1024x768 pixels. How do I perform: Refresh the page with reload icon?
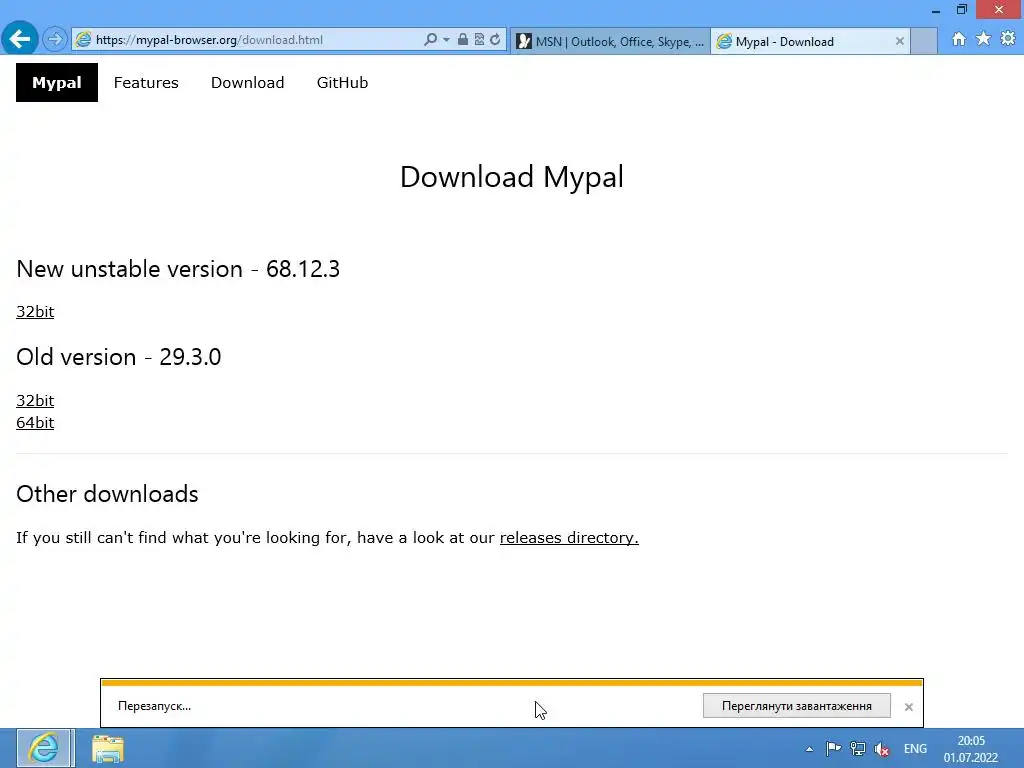click(x=495, y=39)
